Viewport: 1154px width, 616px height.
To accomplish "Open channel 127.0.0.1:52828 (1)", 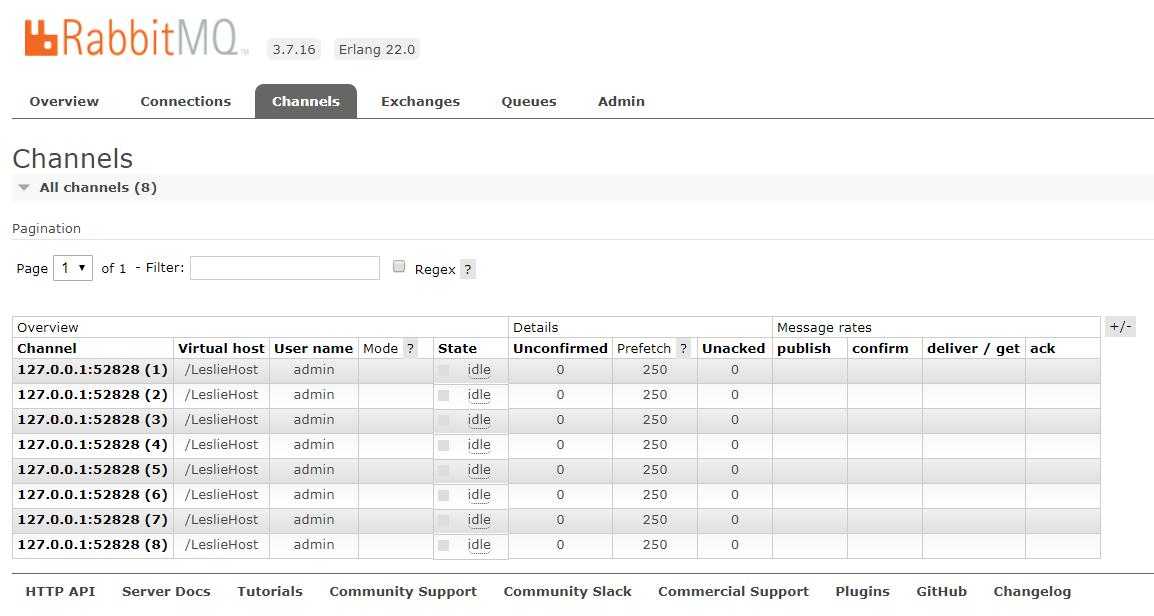I will coord(93,369).
